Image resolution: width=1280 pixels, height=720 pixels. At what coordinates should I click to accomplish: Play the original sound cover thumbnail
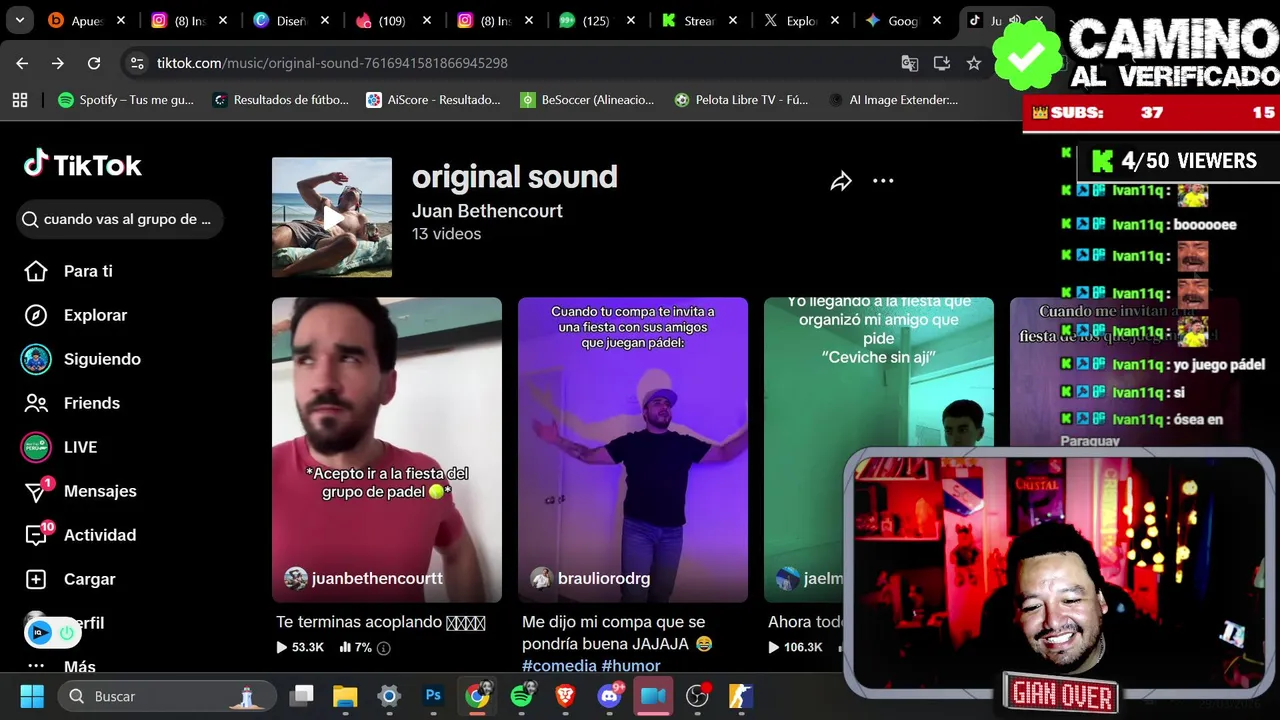click(332, 217)
